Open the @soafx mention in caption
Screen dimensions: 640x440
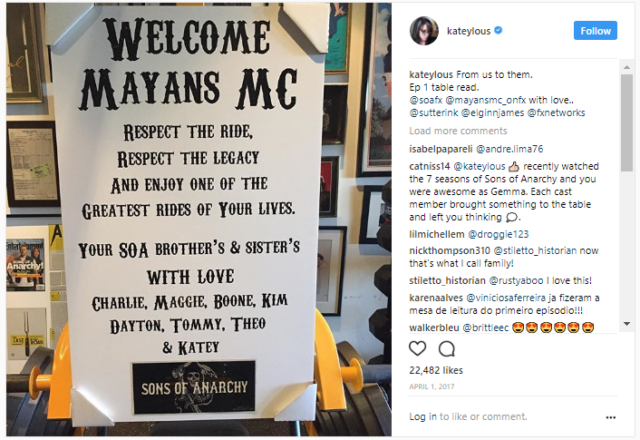click(426, 100)
